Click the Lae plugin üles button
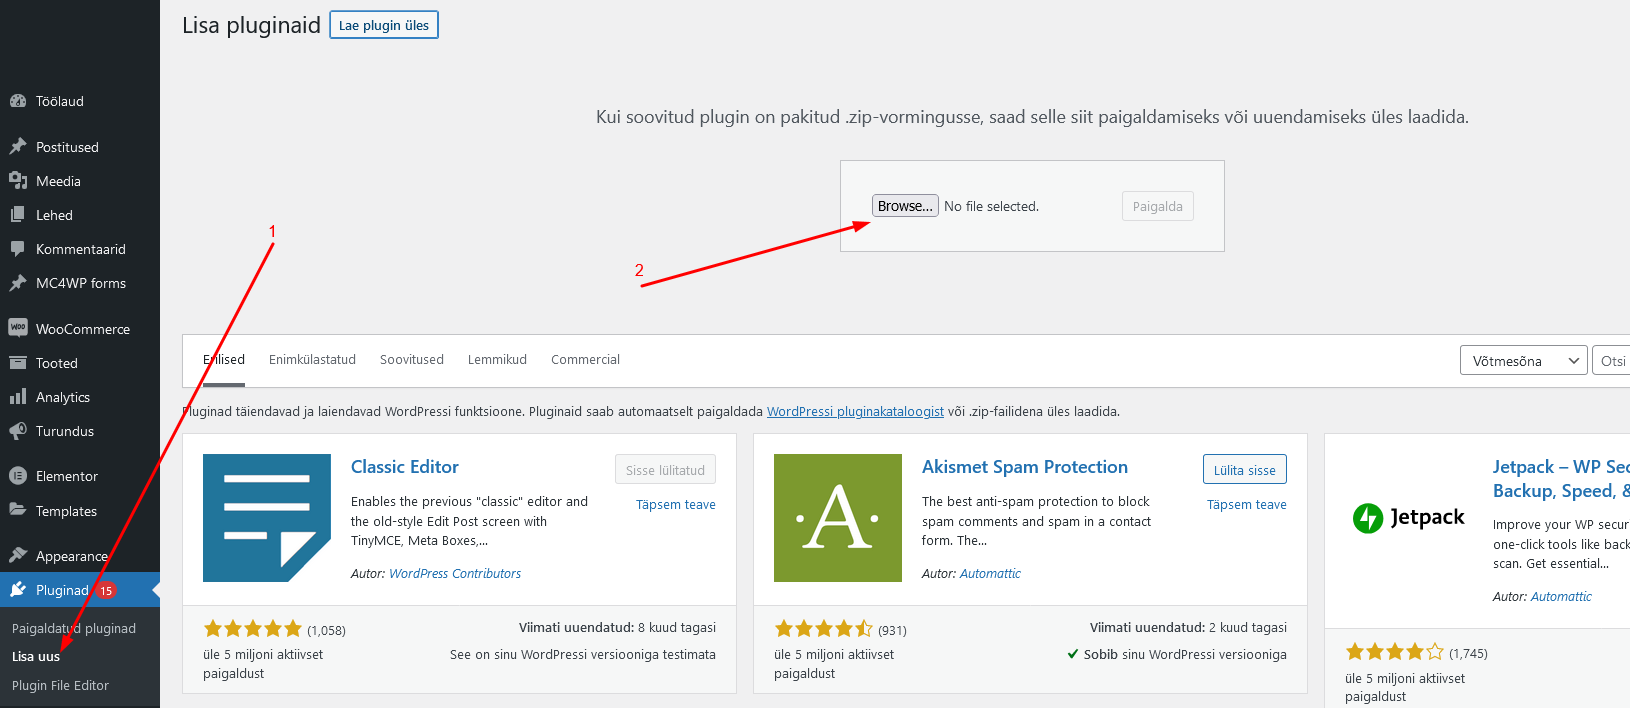The width and height of the screenshot is (1630, 708). [384, 26]
